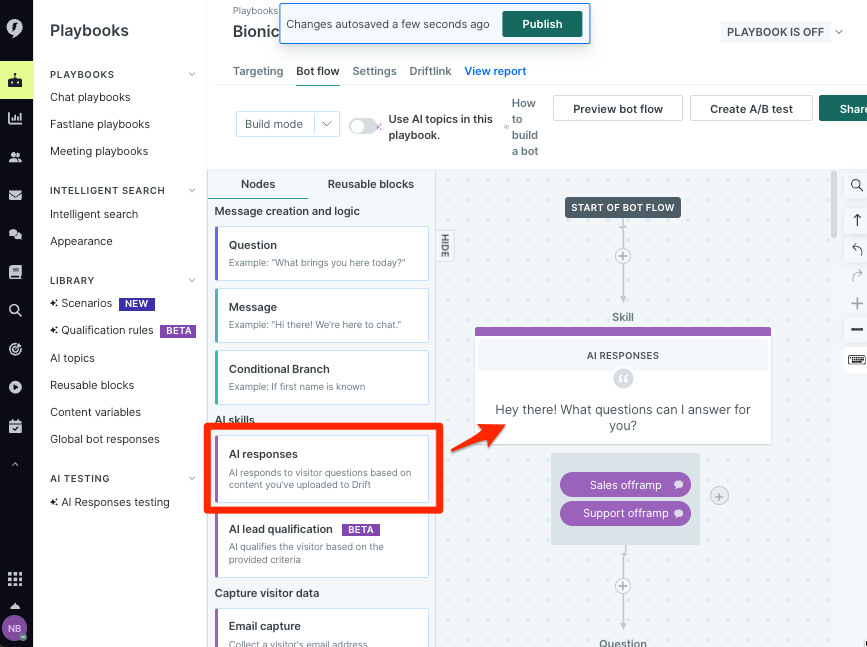Publish the playbook changes

542,23
